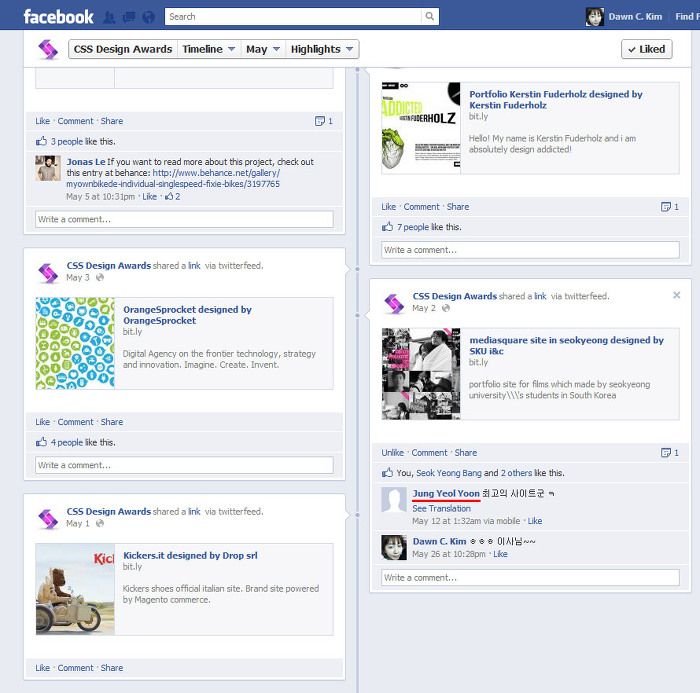
Task: Share the Kickers.it post
Action: (x=112, y=668)
